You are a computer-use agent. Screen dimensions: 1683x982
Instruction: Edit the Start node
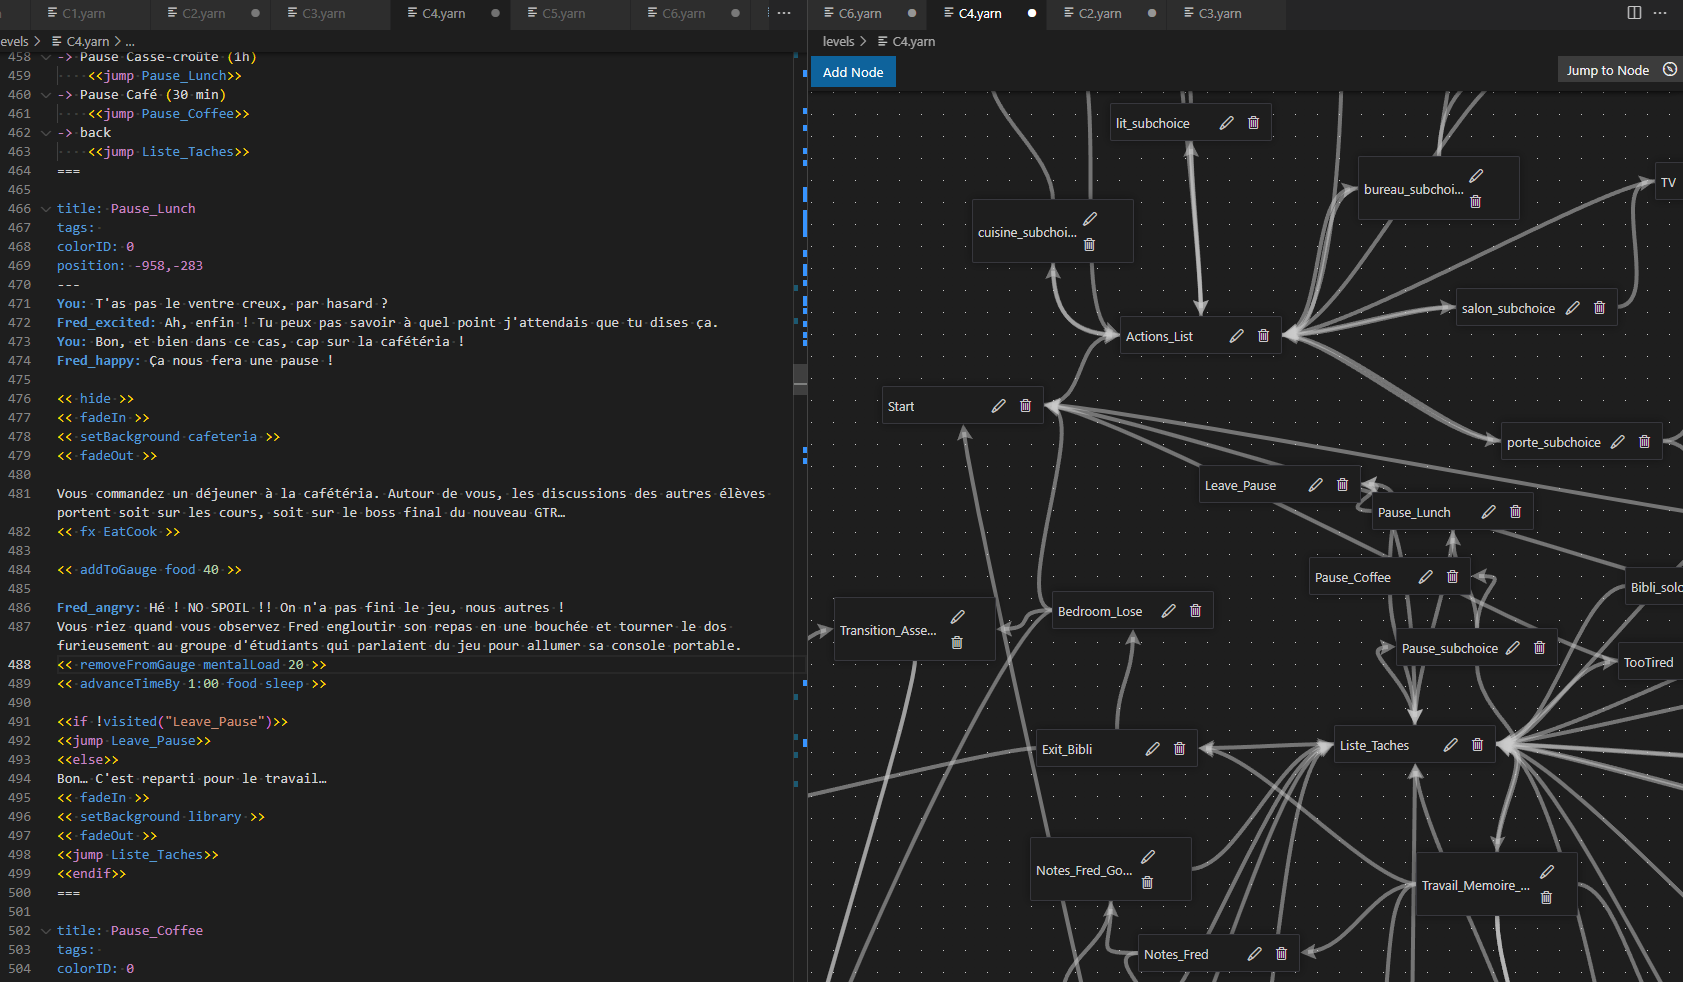998,406
